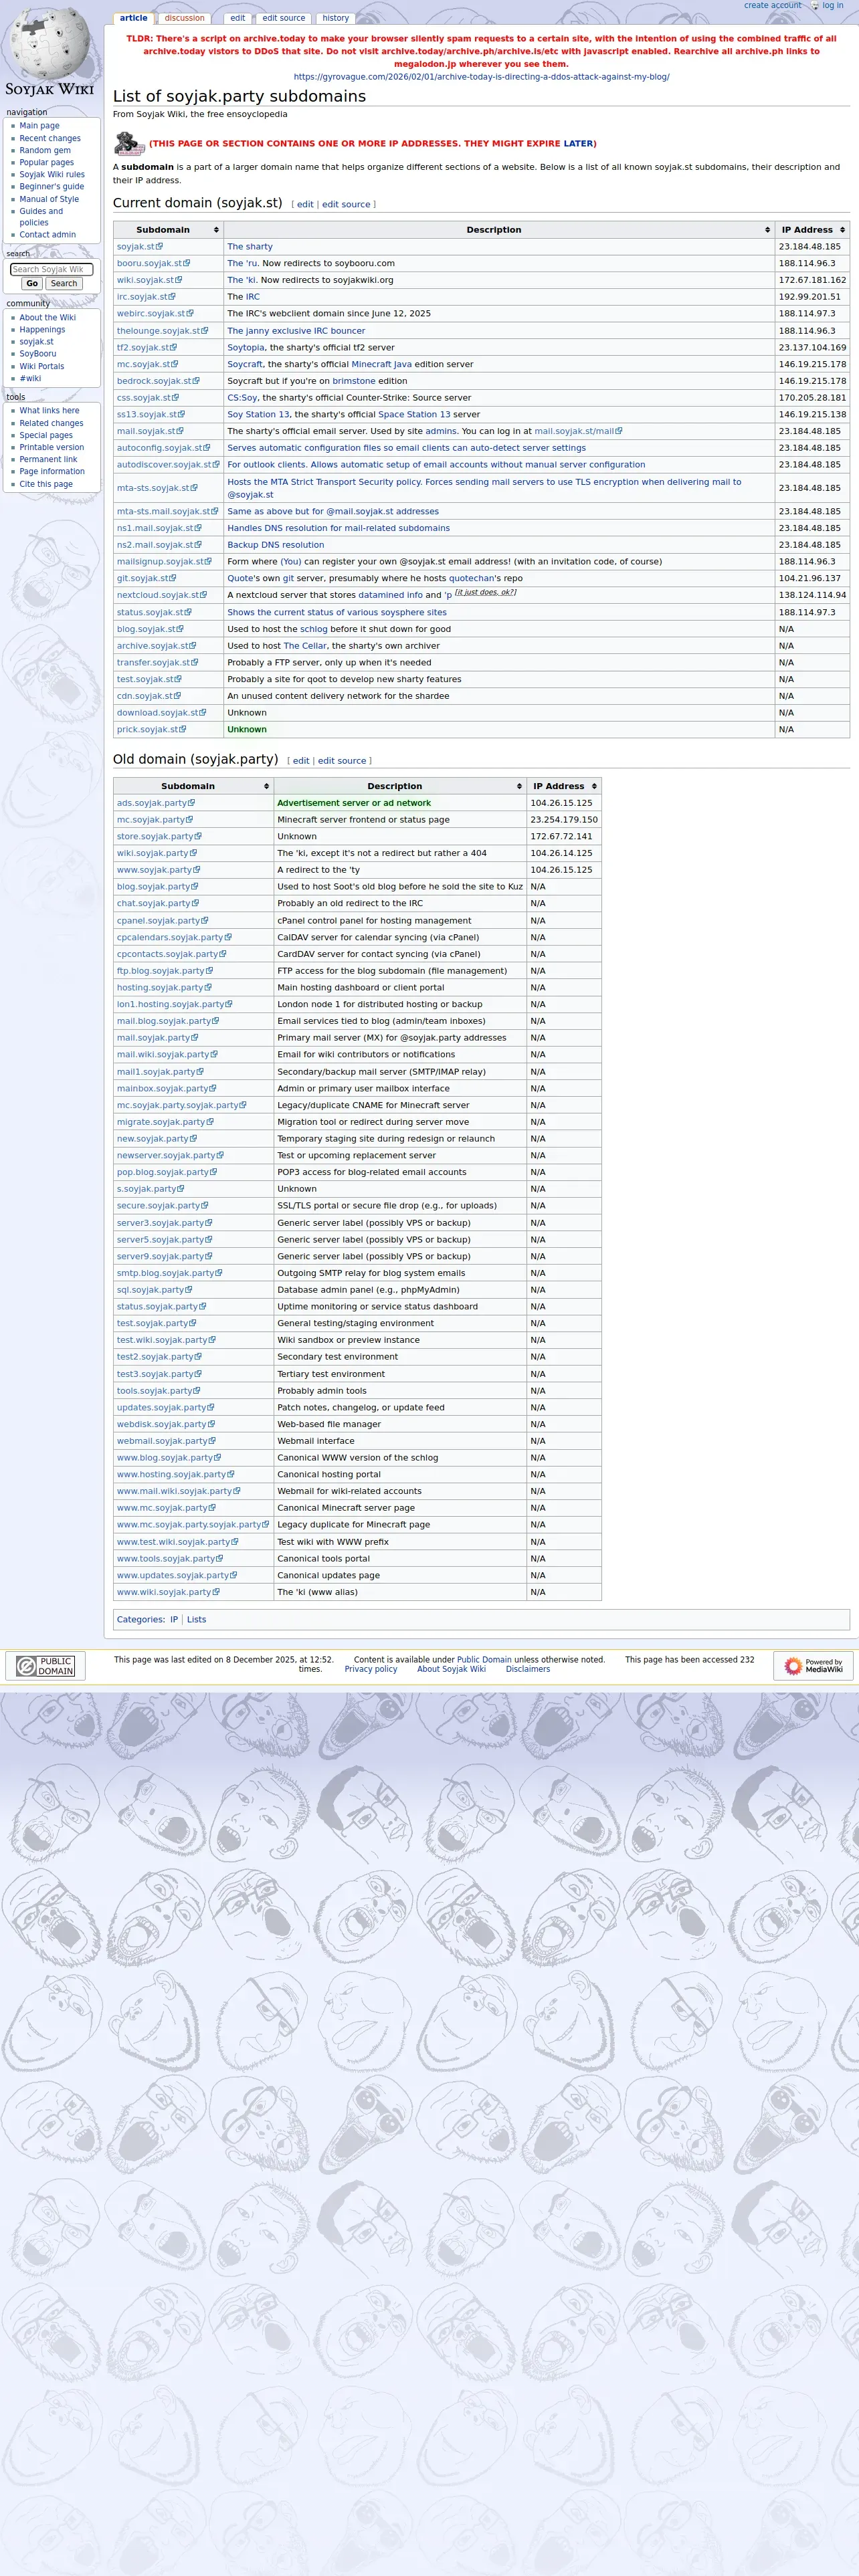Open Recent changes link
The width and height of the screenshot is (859, 2576).
50,138
